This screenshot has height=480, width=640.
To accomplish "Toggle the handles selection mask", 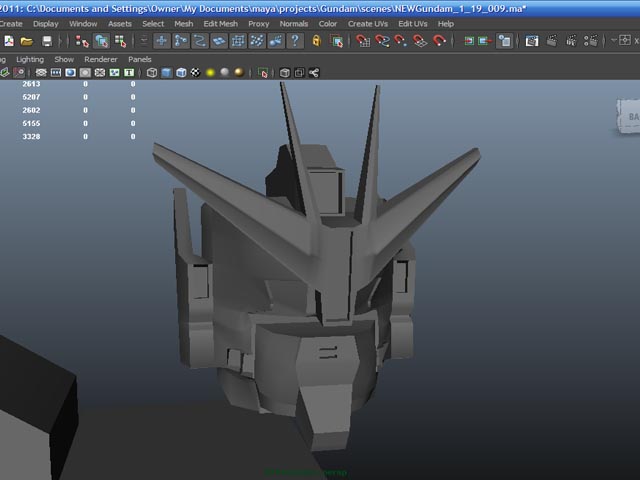I will pyautogui.click(x=162, y=41).
